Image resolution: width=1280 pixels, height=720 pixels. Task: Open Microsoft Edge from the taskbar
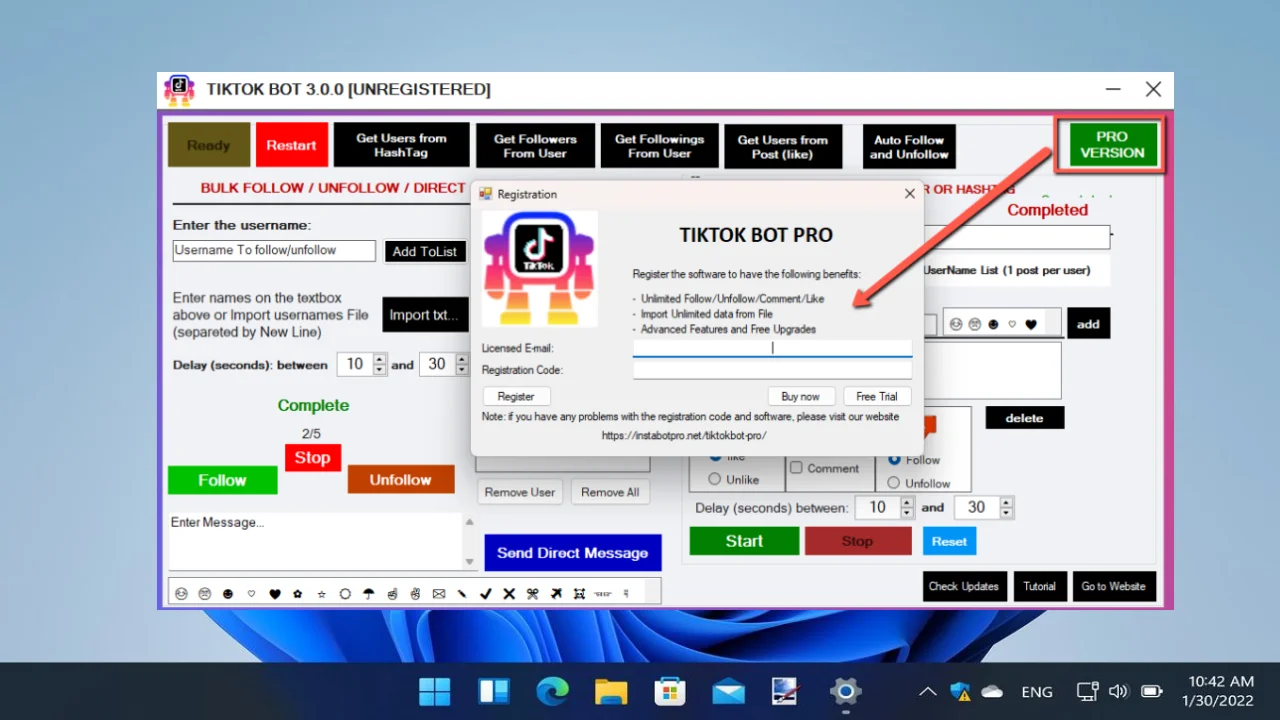(x=552, y=691)
